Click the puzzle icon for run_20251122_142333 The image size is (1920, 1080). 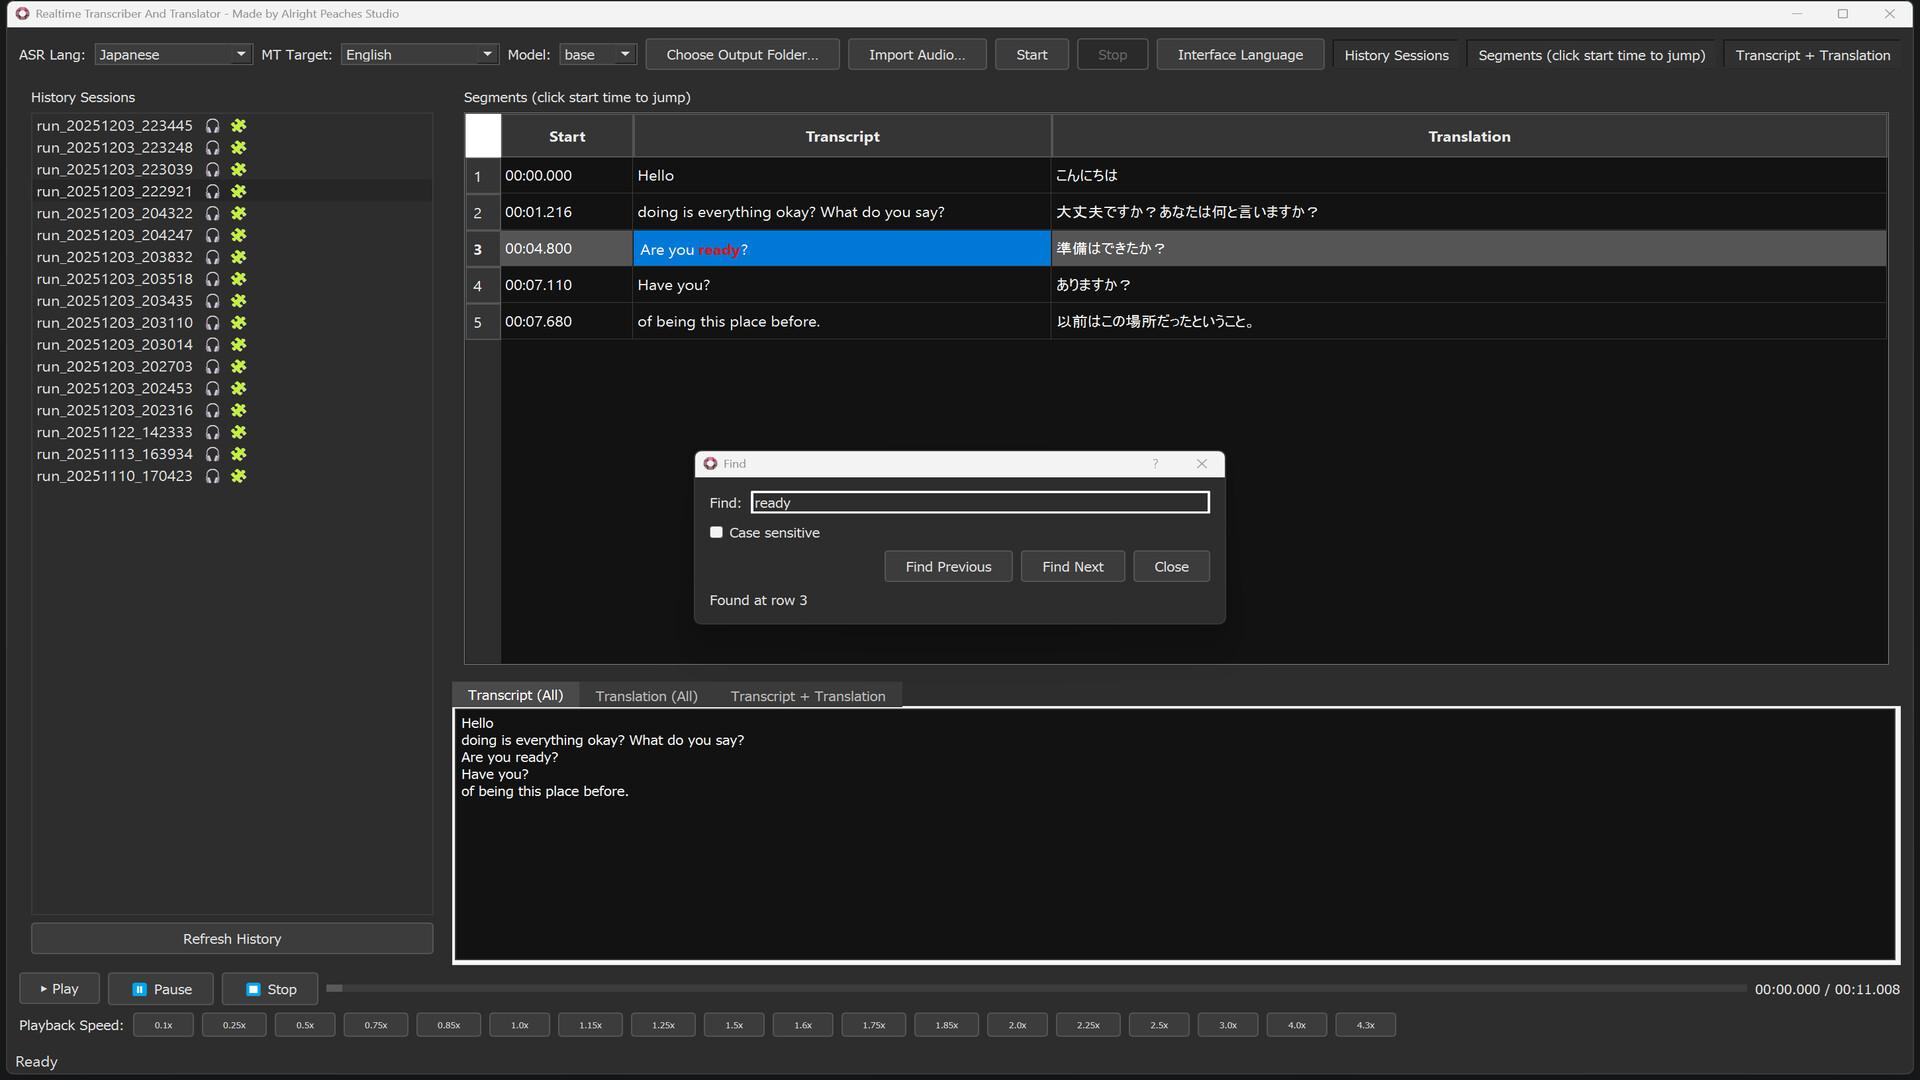tap(239, 432)
